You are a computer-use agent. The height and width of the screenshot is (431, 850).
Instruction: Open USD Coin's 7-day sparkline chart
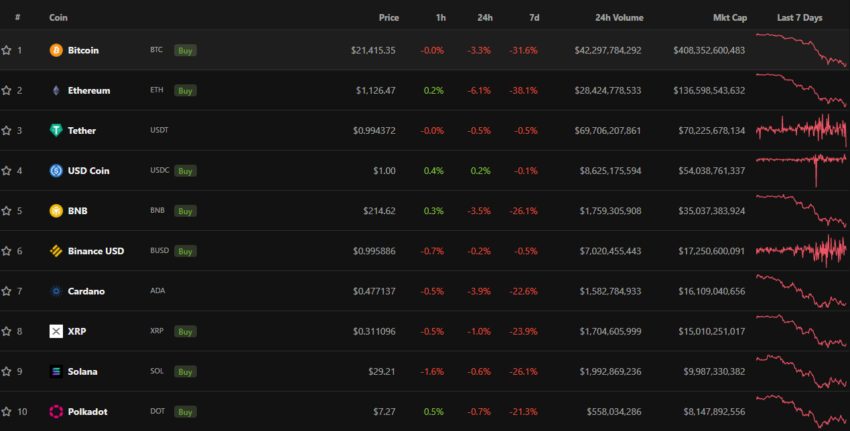tap(801, 170)
